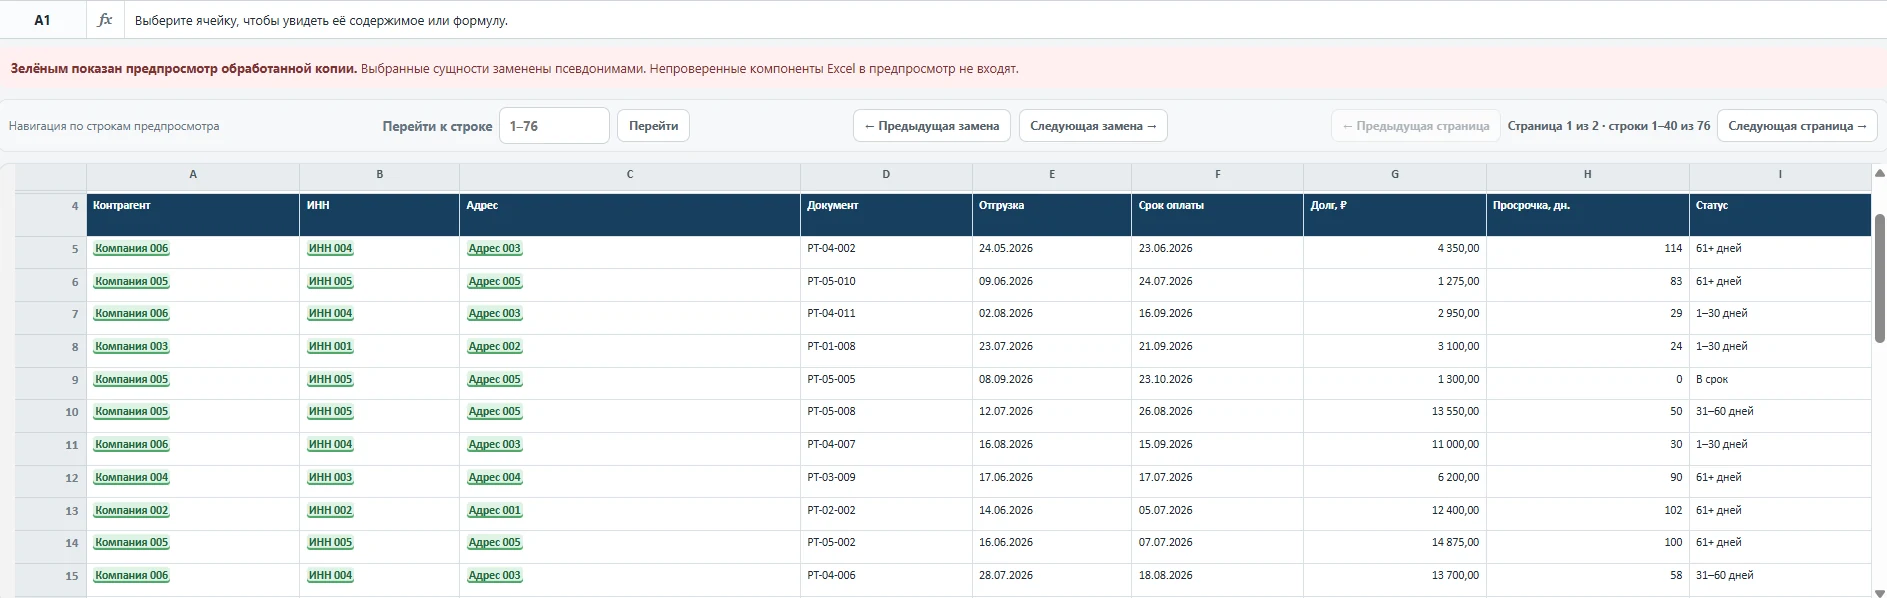Select the 'Адрес 002' cell
This screenshot has width=1887, height=598.
(495, 347)
